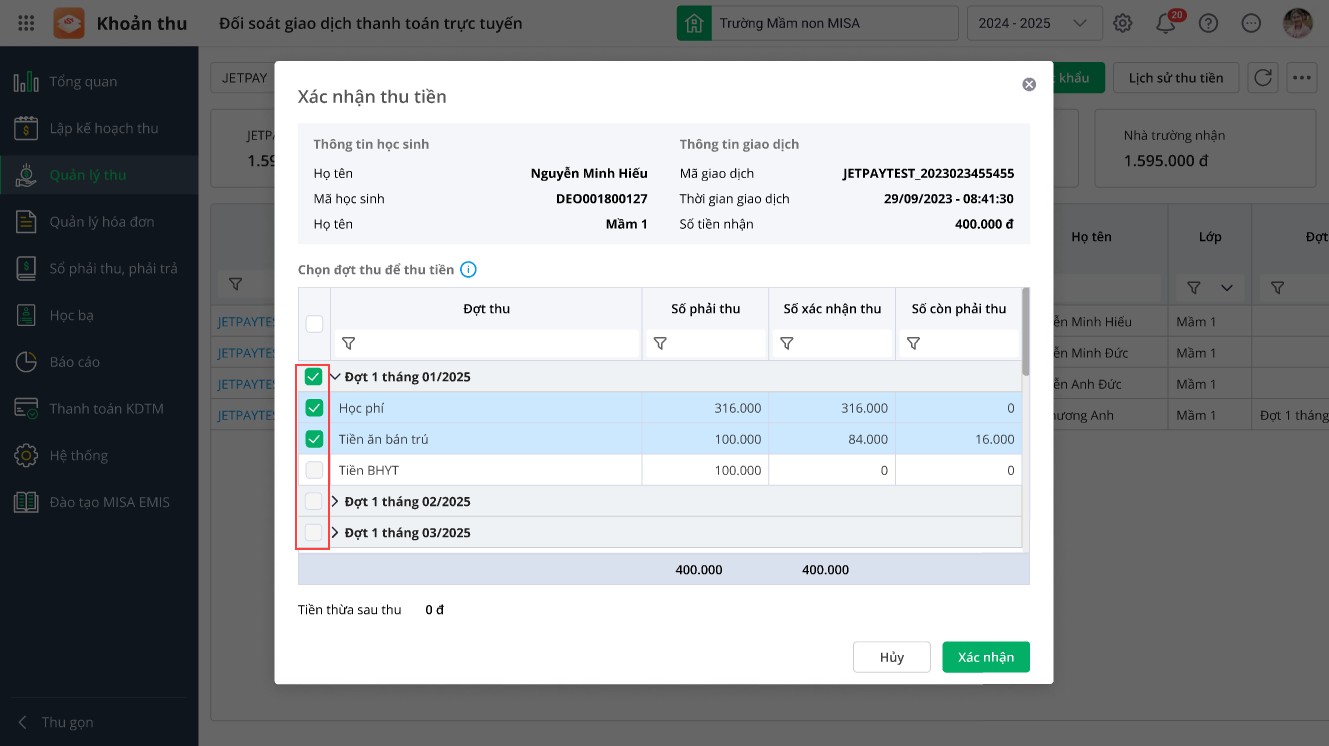Toggle the select-all header checkbox
This screenshot has height=746, width=1329.
[x=314, y=324]
